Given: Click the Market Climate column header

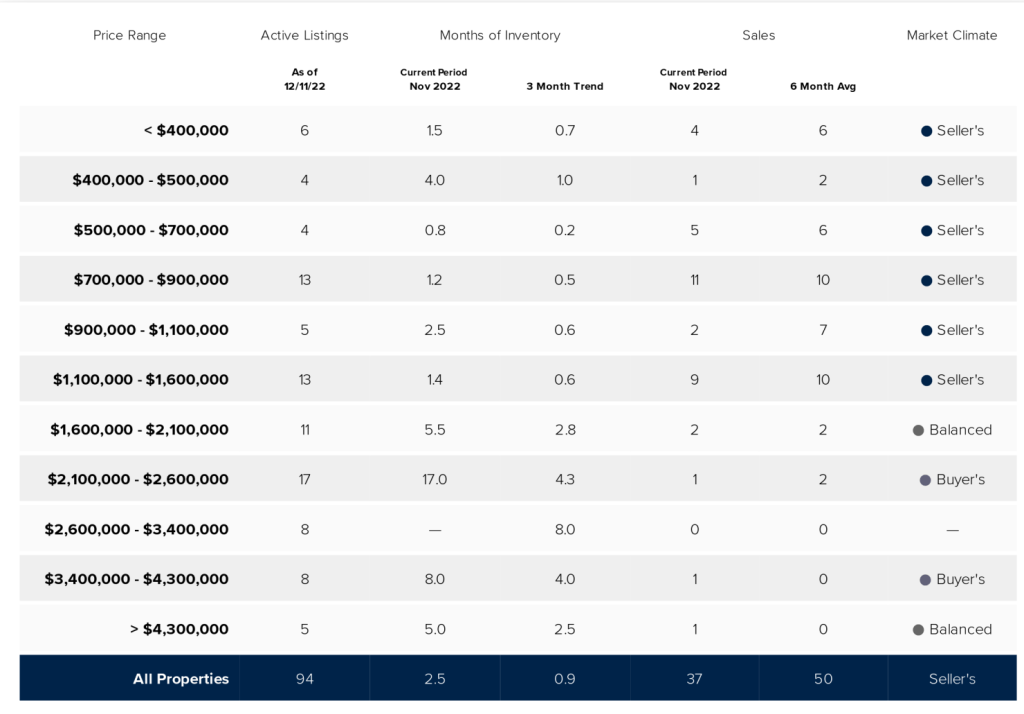Looking at the screenshot, I should (951, 35).
